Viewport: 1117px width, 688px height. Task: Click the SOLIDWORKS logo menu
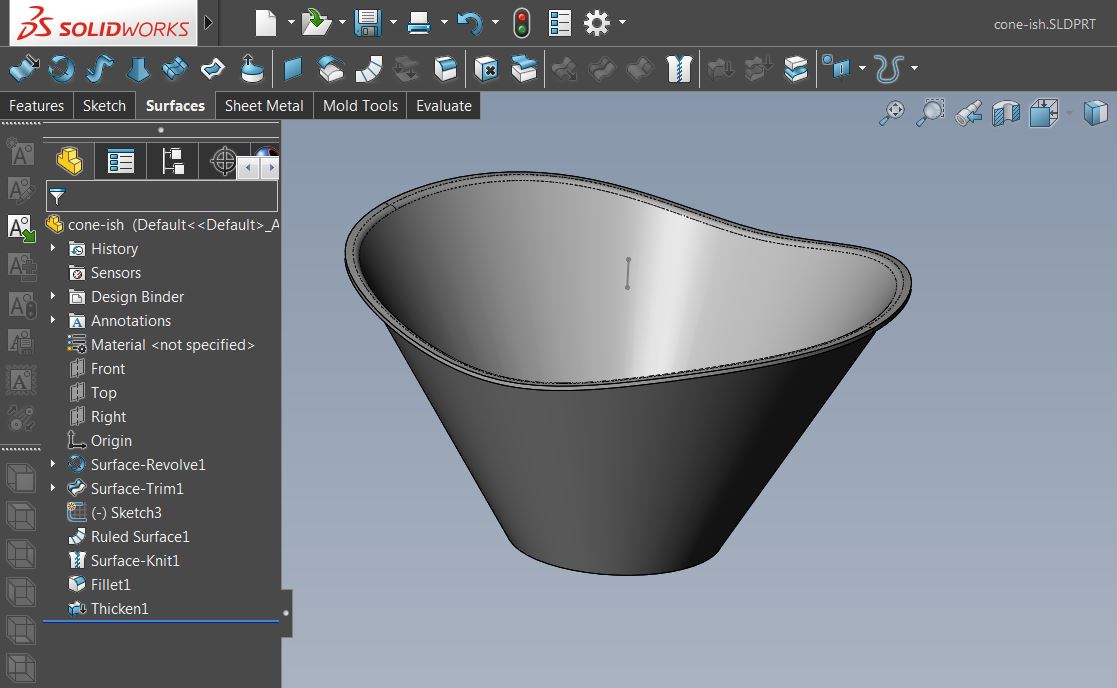99,23
